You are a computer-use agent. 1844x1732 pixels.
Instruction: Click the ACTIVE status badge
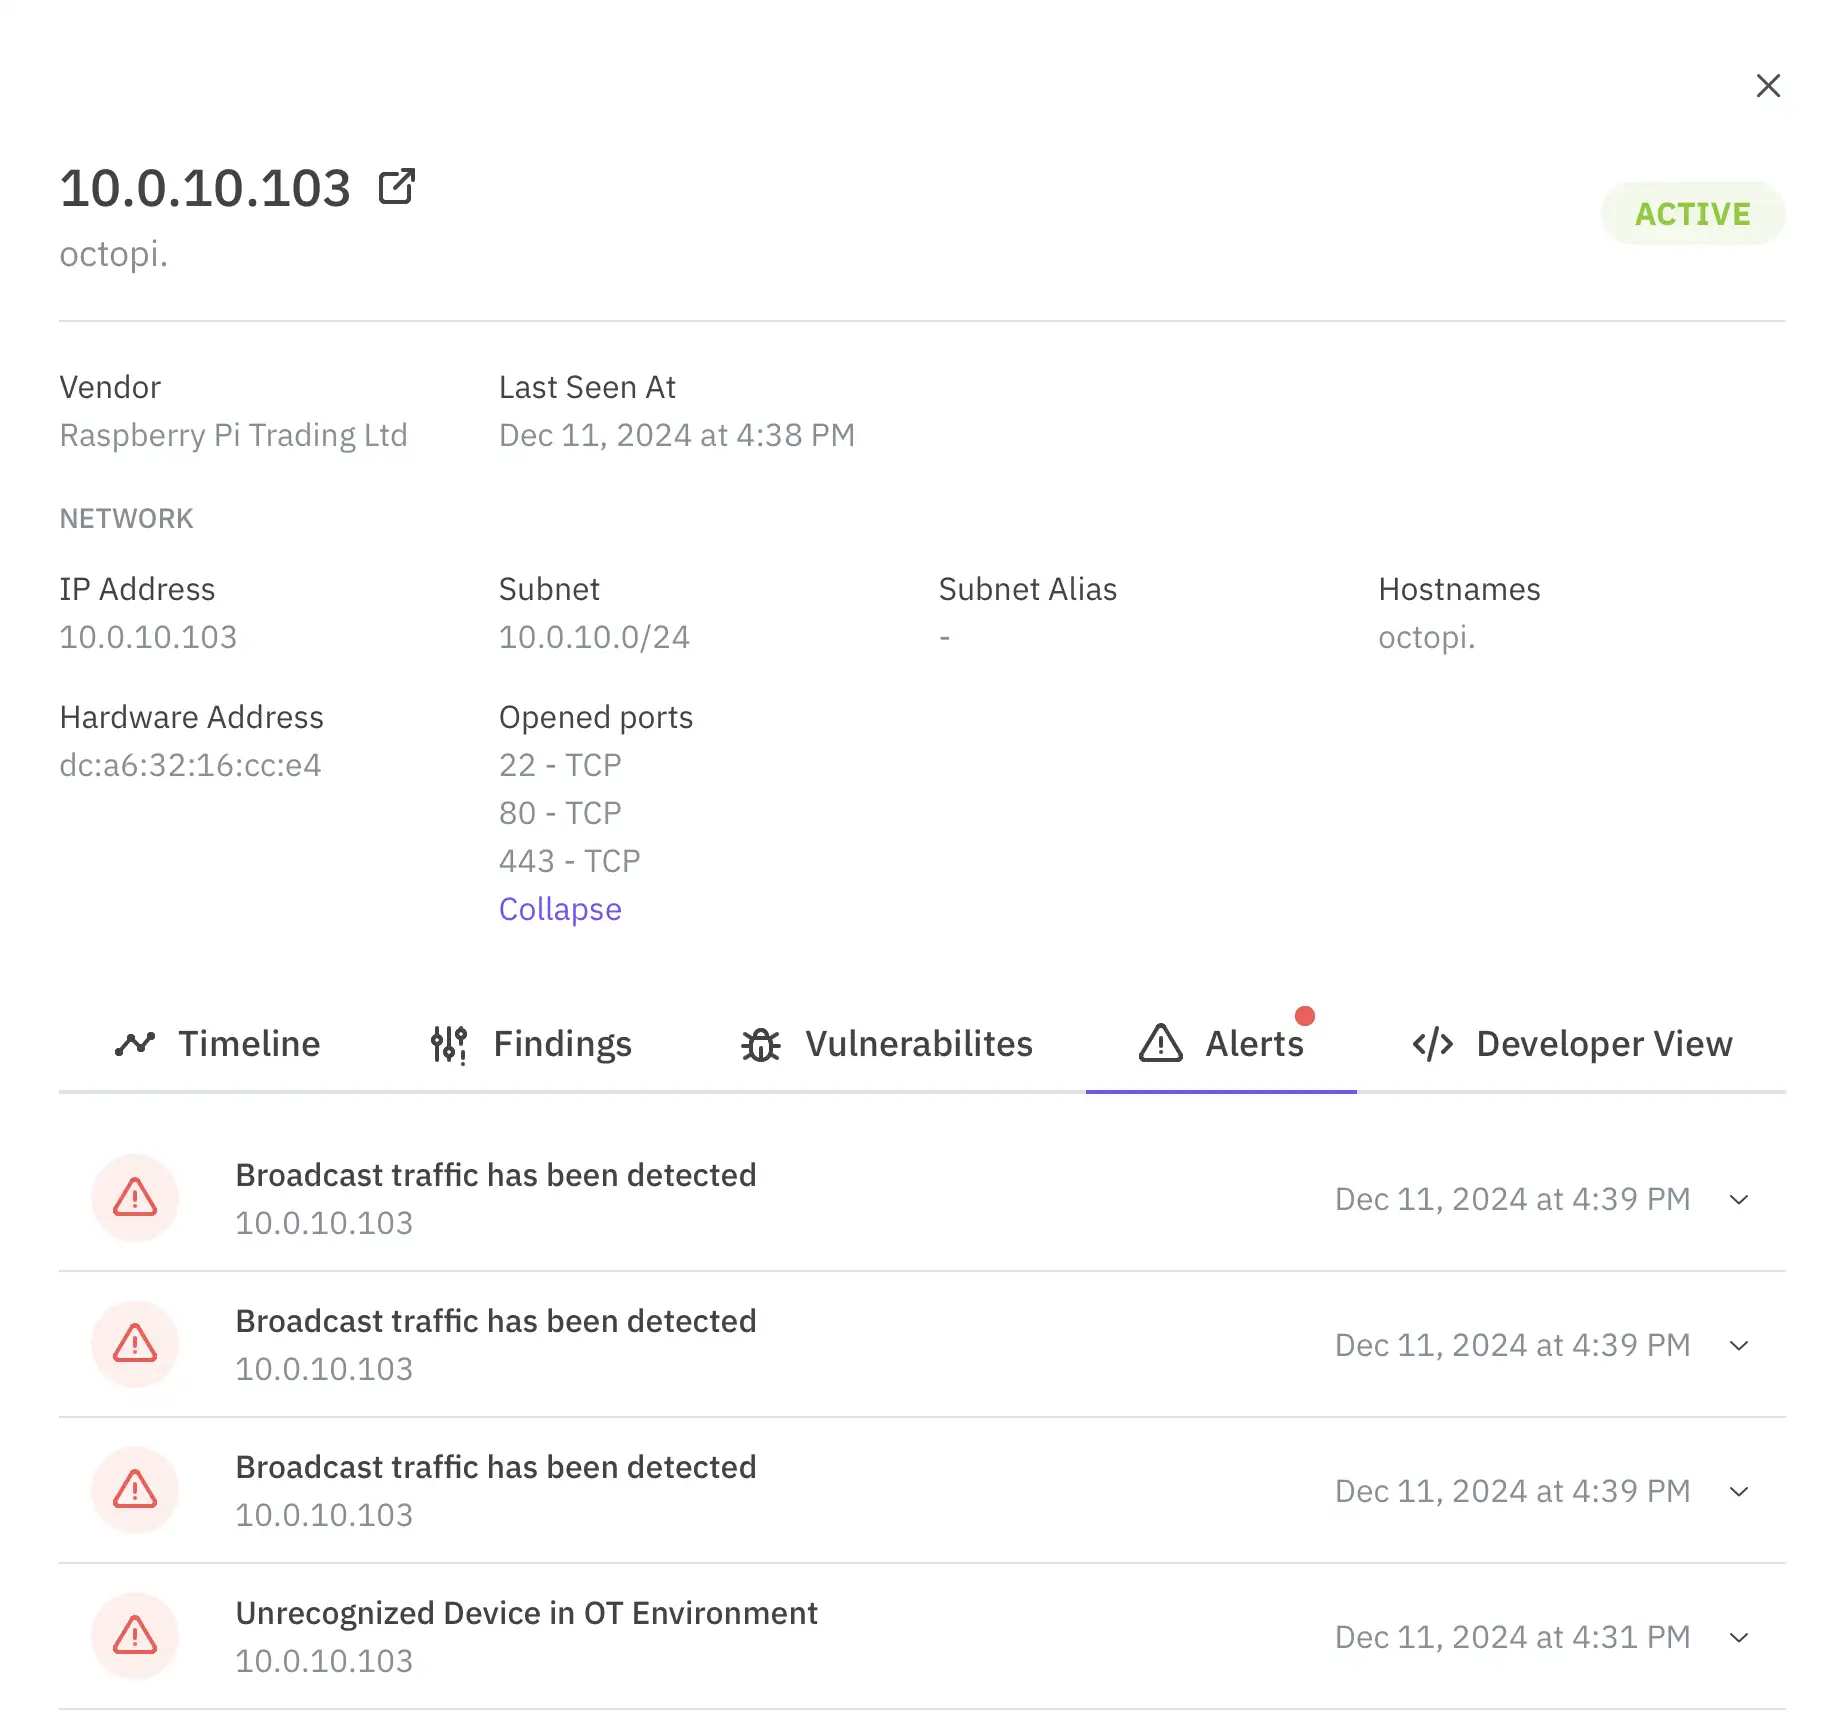[1692, 214]
